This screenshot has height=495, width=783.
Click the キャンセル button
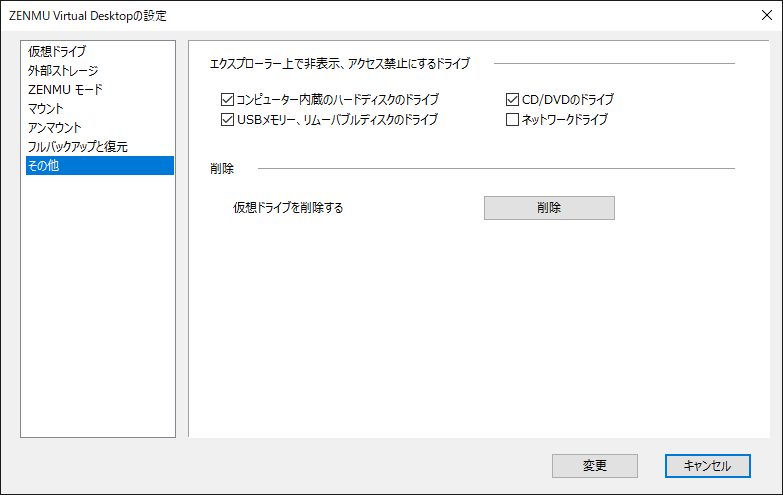click(708, 466)
